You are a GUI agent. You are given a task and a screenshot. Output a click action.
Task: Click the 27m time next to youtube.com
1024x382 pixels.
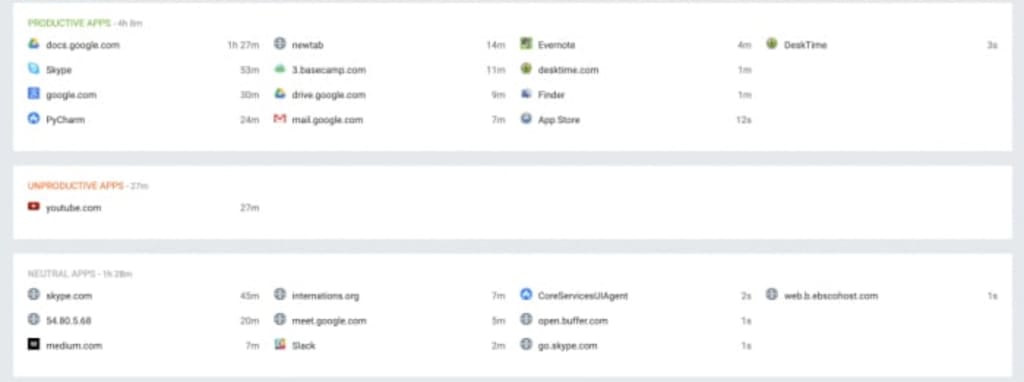pos(250,208)
